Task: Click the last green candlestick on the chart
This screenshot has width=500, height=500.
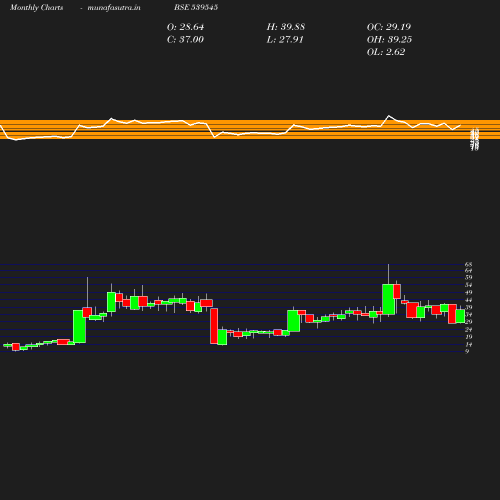Action: pos(460,316)
